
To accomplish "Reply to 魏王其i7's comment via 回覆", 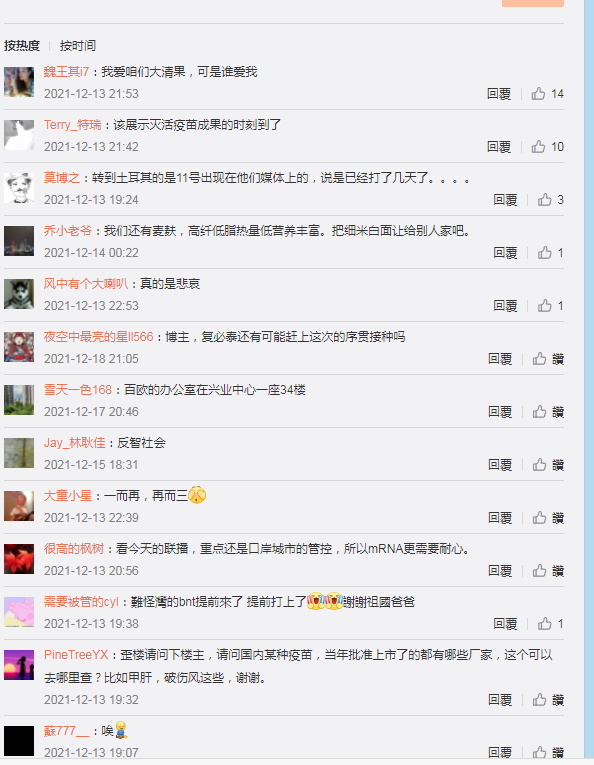I will click(x=498, y=93).
